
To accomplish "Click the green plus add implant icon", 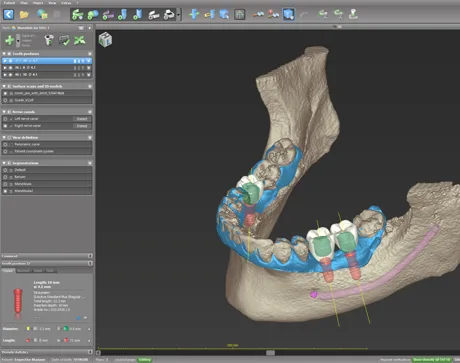I will (x=9, y=40).
